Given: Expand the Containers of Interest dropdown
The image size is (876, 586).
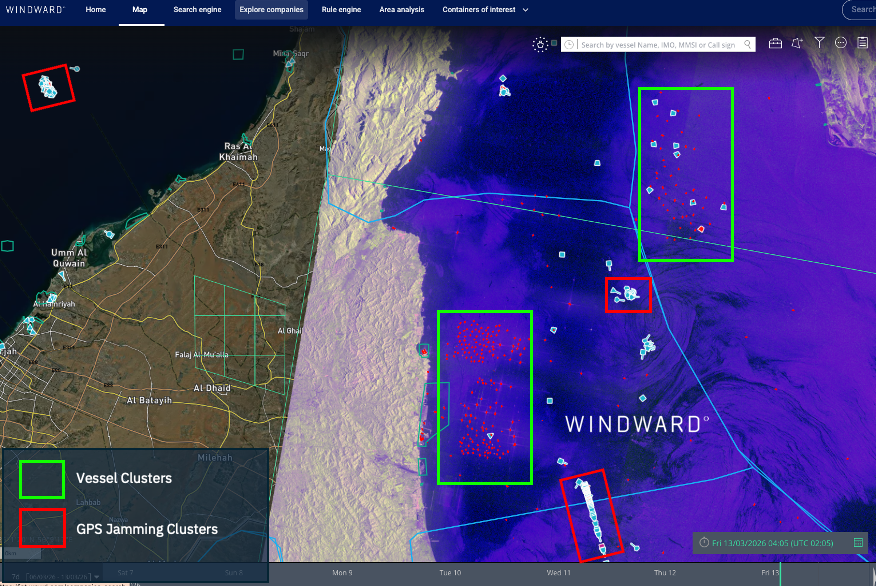Looking at the screenshot, I should pyautogui.click(x=485, y=9).
